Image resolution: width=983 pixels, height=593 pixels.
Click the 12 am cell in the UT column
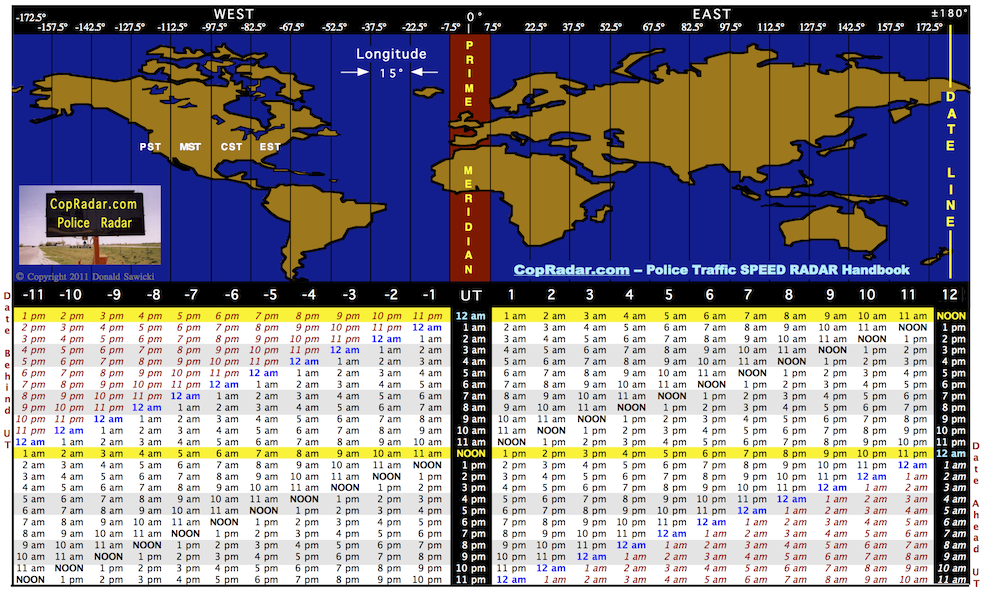tap(471, 316)
